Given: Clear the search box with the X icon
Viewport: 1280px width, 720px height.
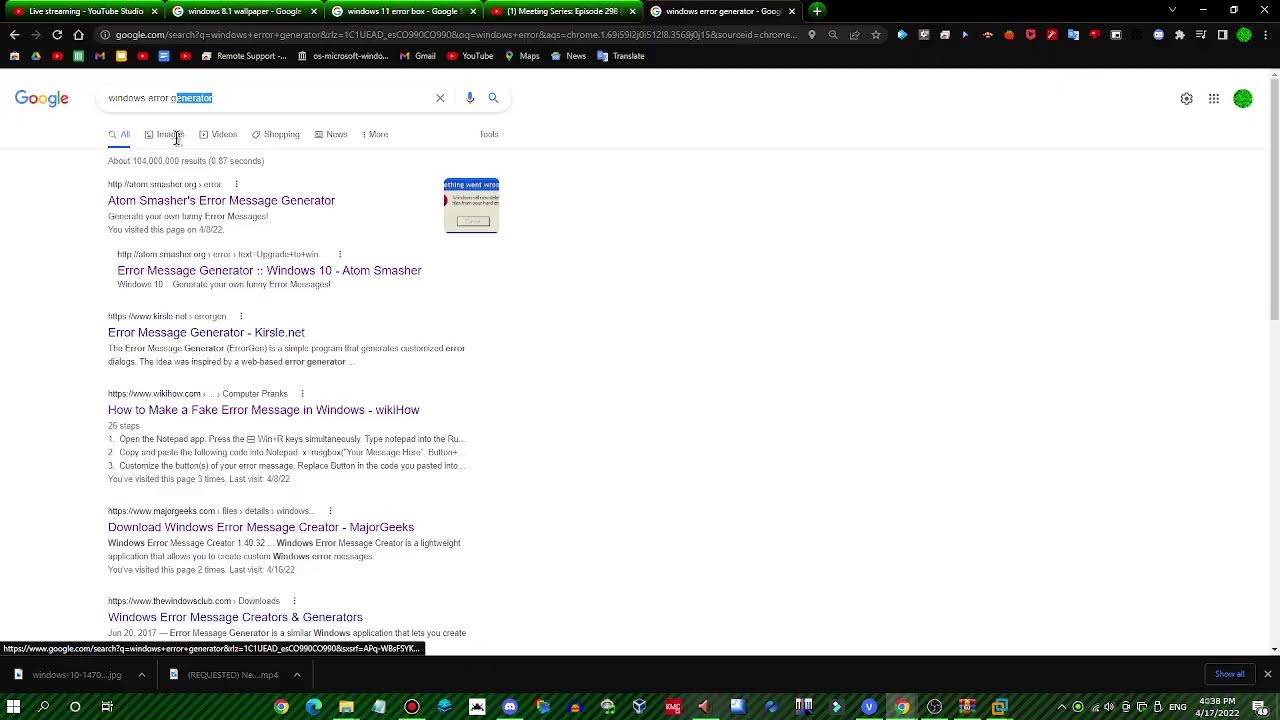Looking at the screenshot, I should pyautogui.click(x=440, y=98).
